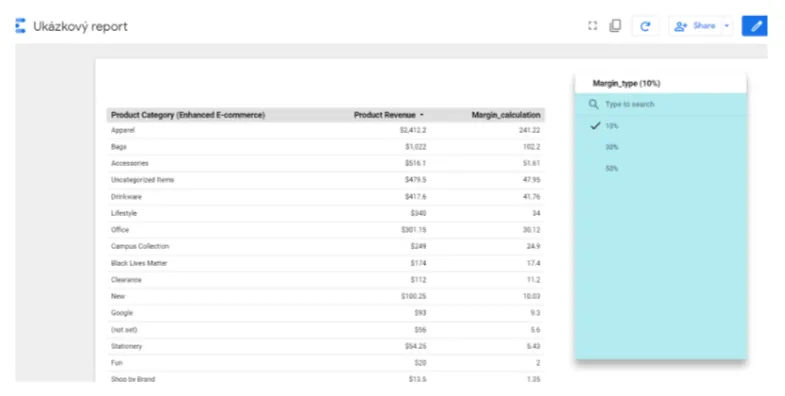Image resolution: width=785 pixels, height=396 pixels.
Task: Collapse the Margin_type (10%) dropdown header
Action: tap(661, 83)
